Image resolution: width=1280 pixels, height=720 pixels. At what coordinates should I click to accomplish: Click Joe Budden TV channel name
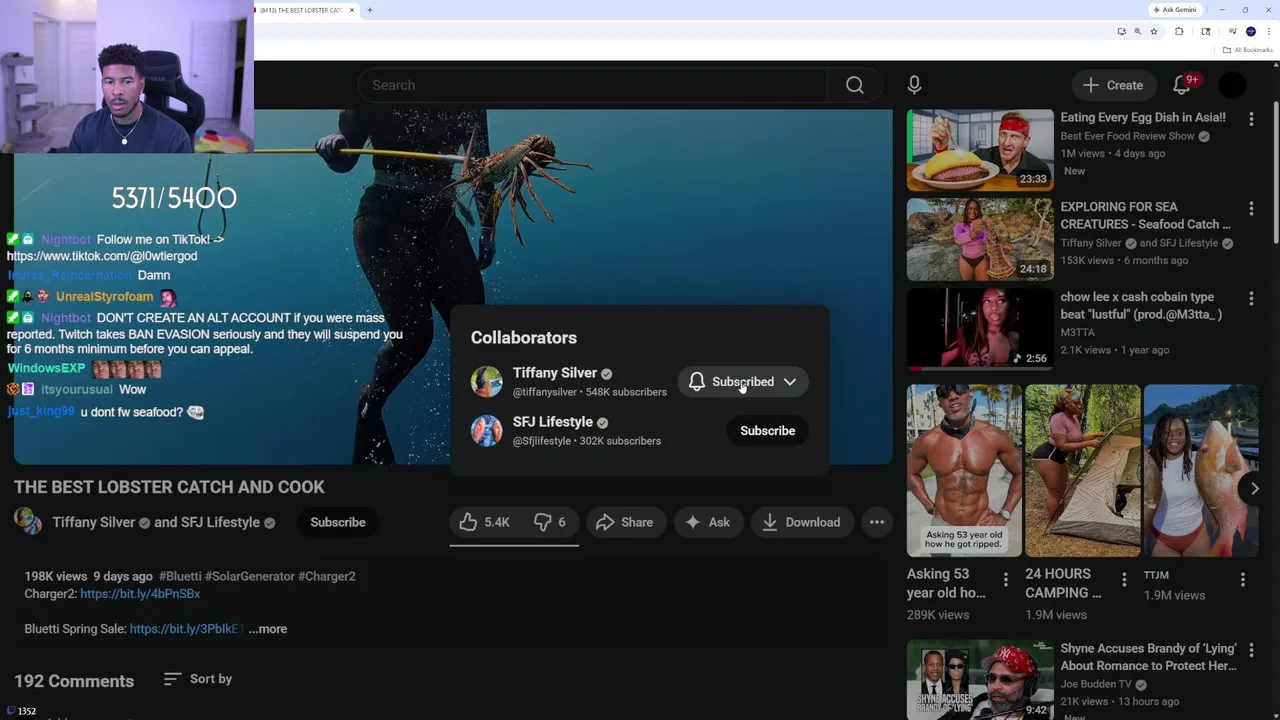[x=1096, y=684]
